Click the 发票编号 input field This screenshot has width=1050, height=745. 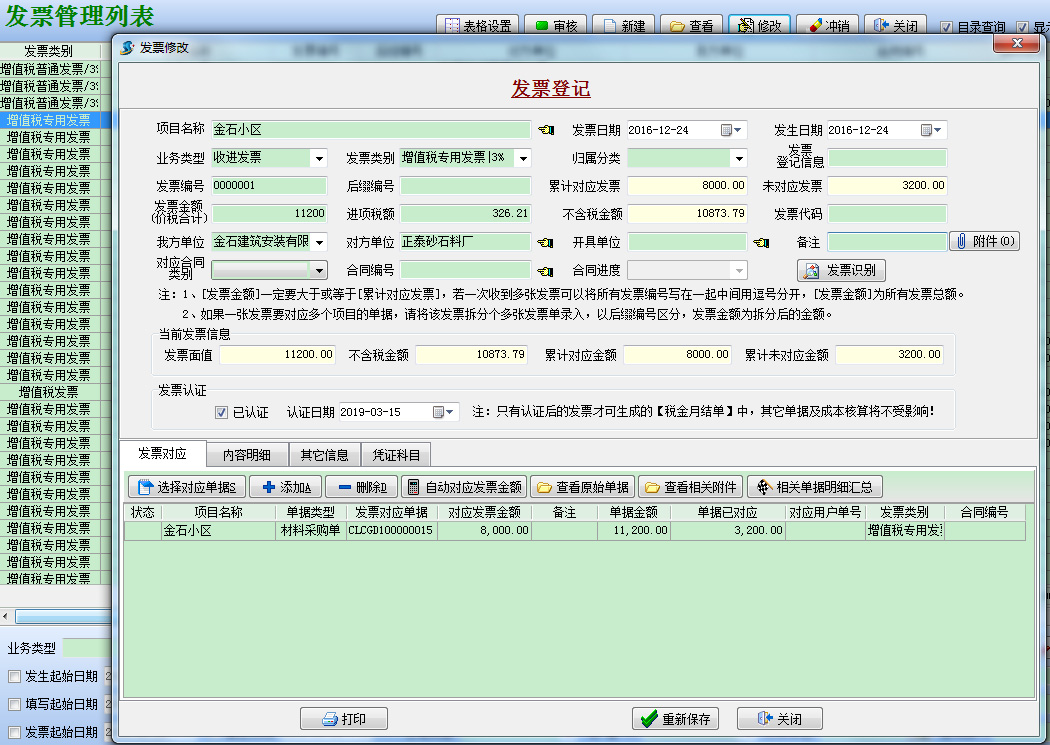[269, 185]
